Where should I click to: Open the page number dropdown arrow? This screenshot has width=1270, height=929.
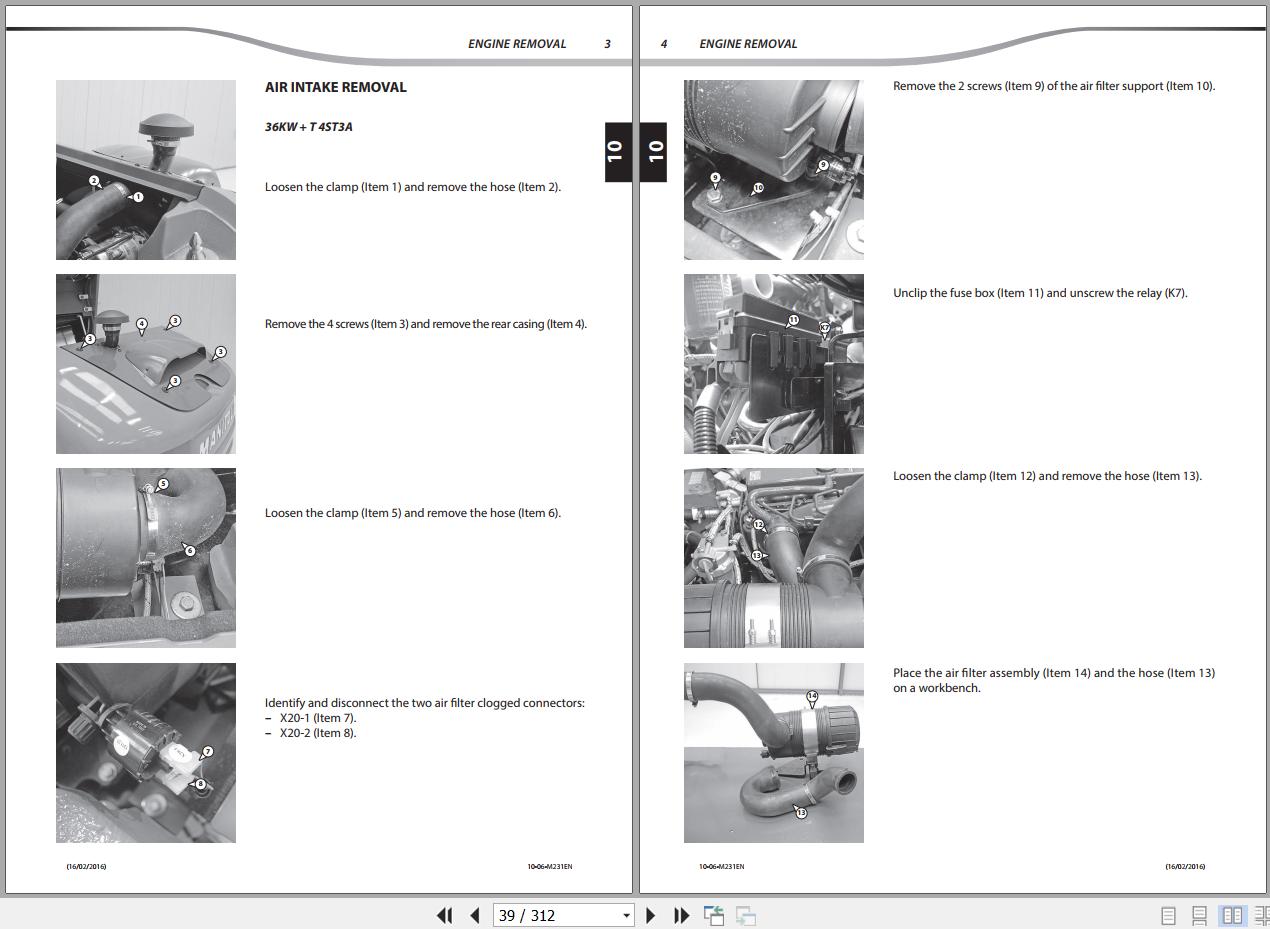(627, 915)
